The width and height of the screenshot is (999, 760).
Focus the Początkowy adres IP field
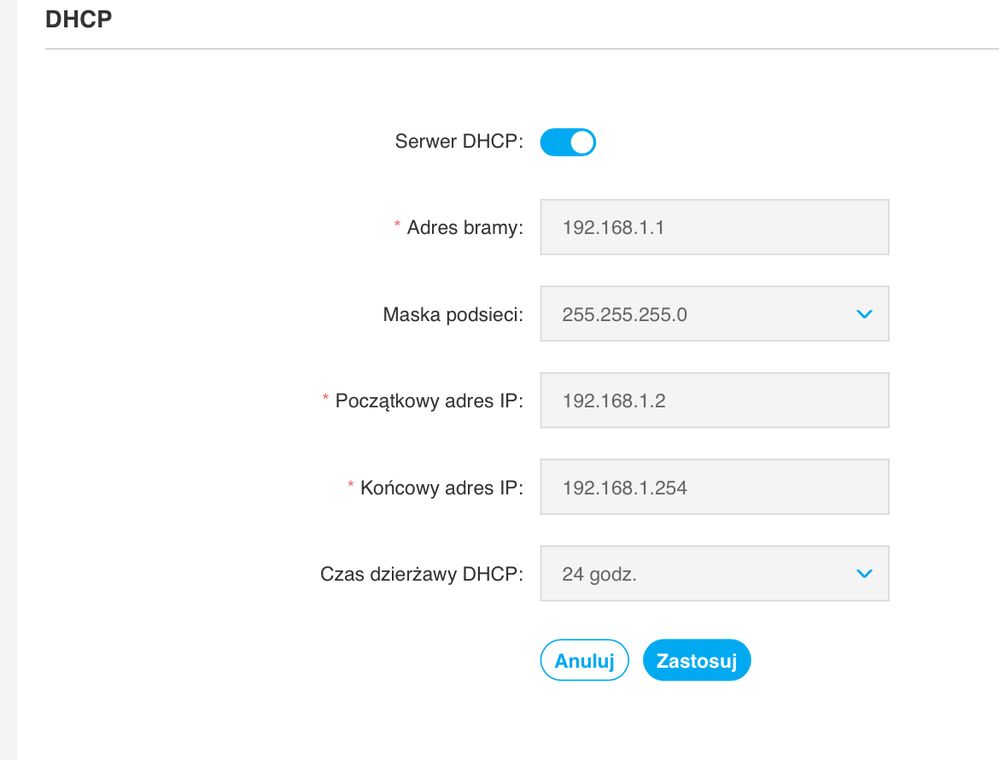tap(714, 401)
